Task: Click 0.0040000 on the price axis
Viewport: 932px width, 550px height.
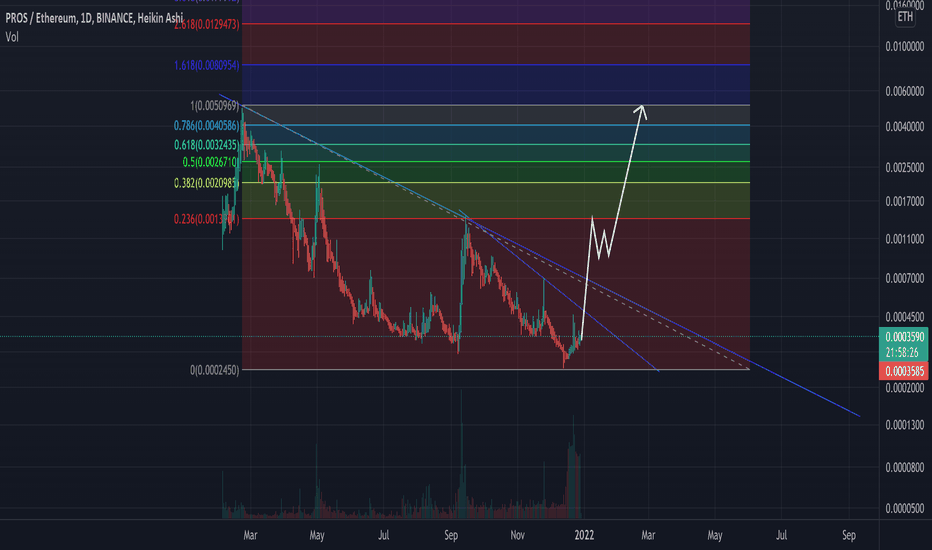Action: click(905, 127)
